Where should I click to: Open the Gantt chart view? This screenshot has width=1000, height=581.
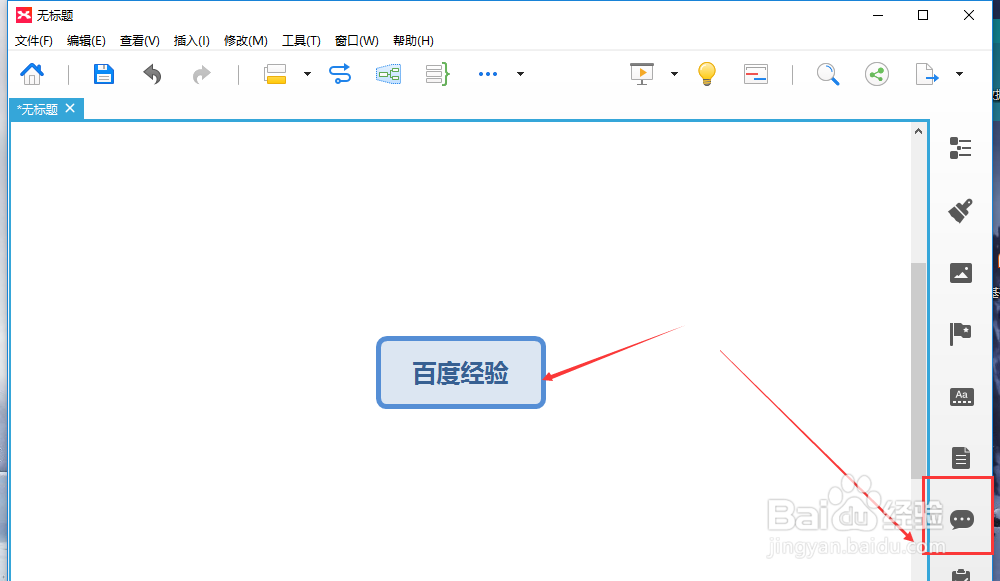point(756,74)
